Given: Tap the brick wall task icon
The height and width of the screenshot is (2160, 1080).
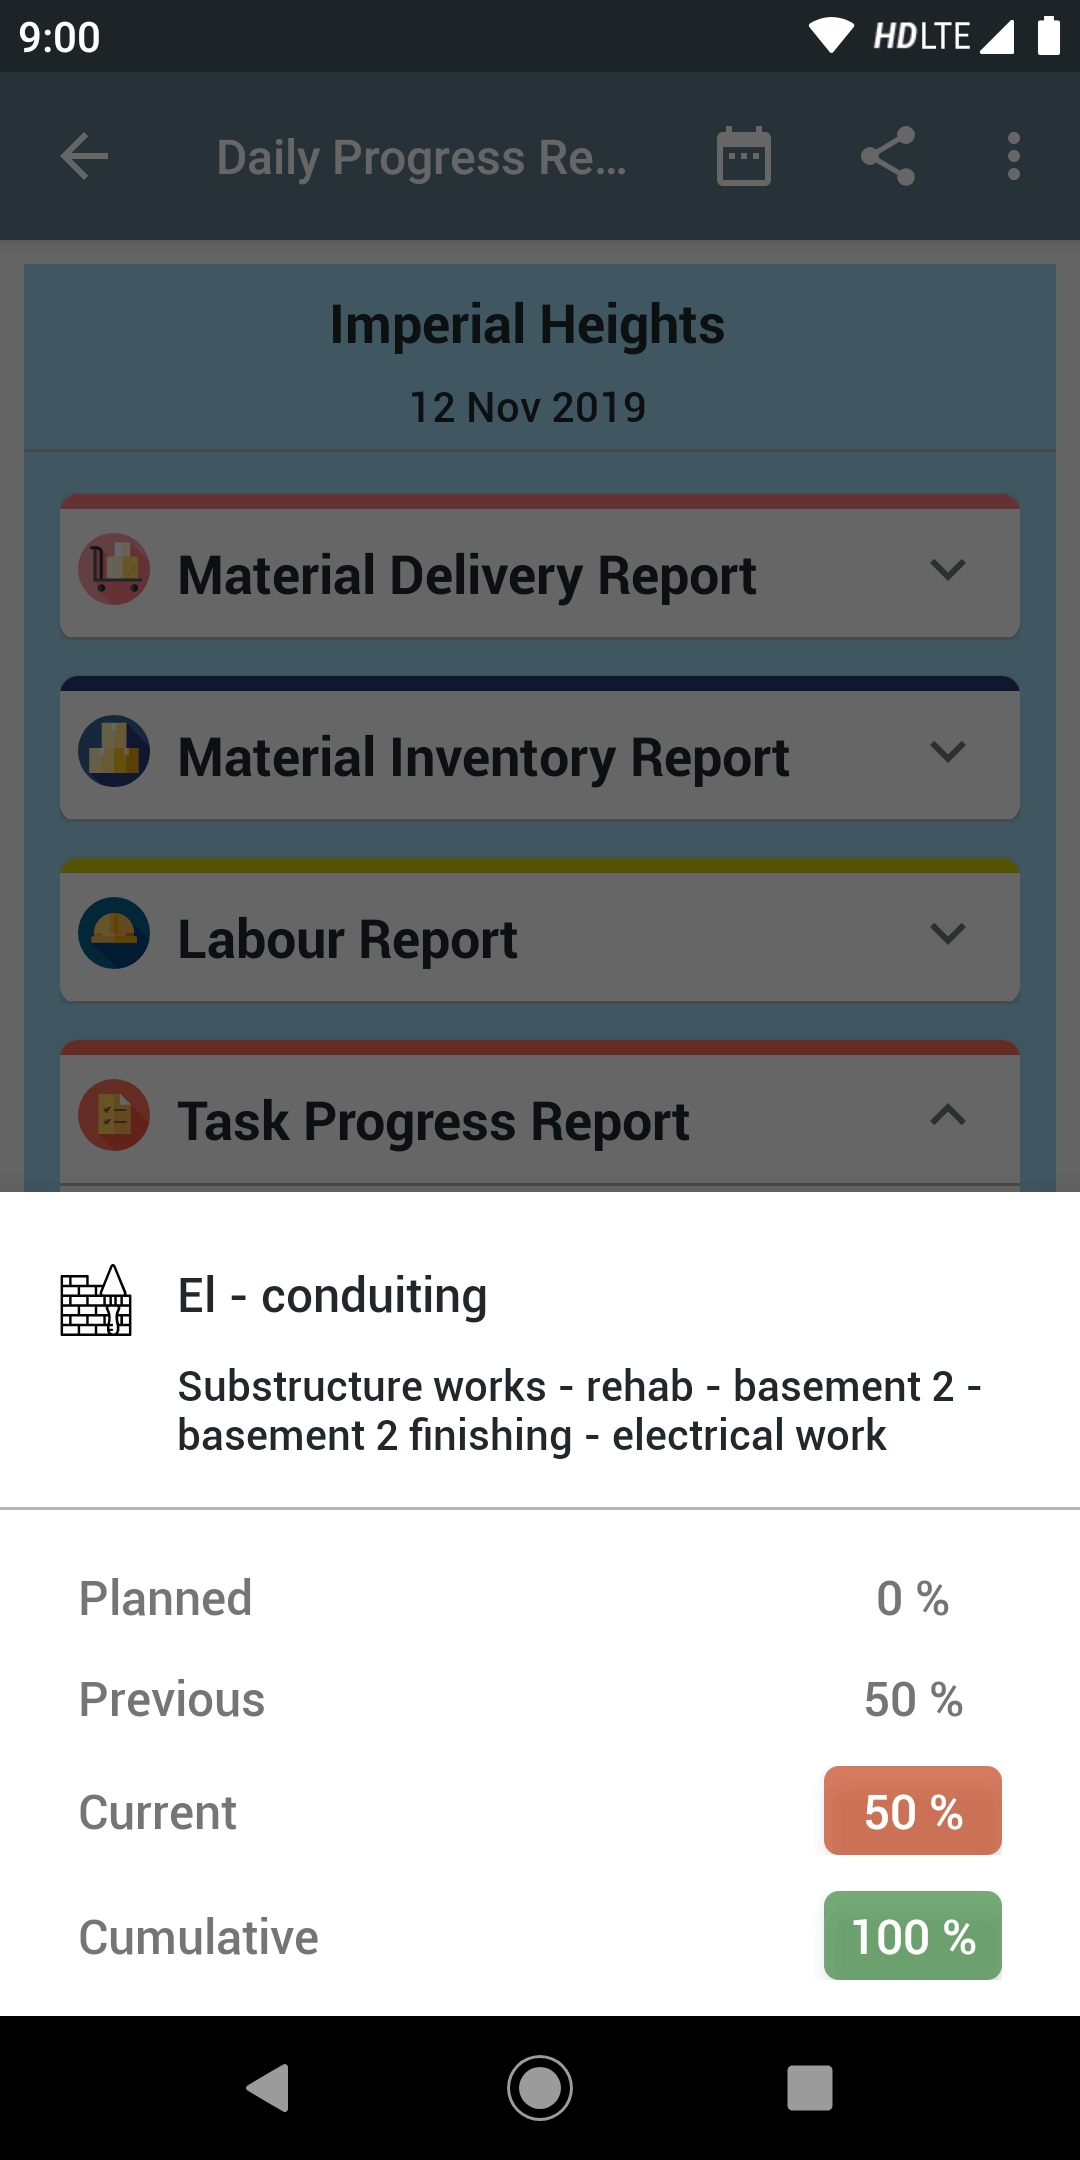Looking at the screenshot, I should pos(96,1300).
